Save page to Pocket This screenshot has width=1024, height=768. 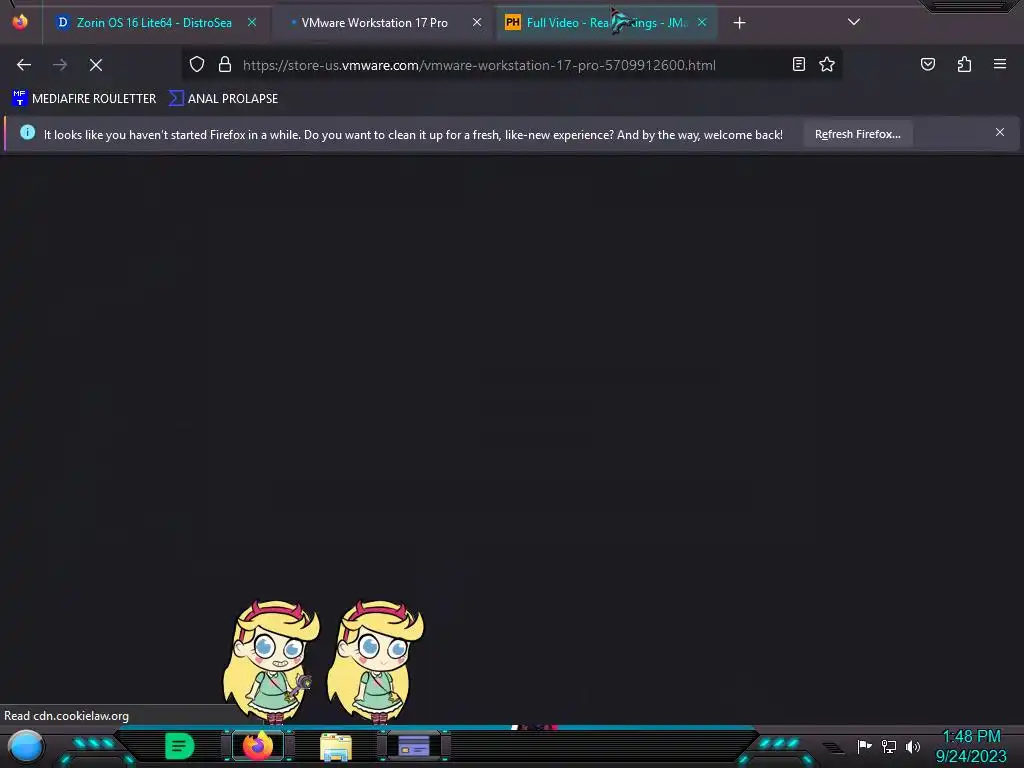pyautogui.click(x=927, y=64)
